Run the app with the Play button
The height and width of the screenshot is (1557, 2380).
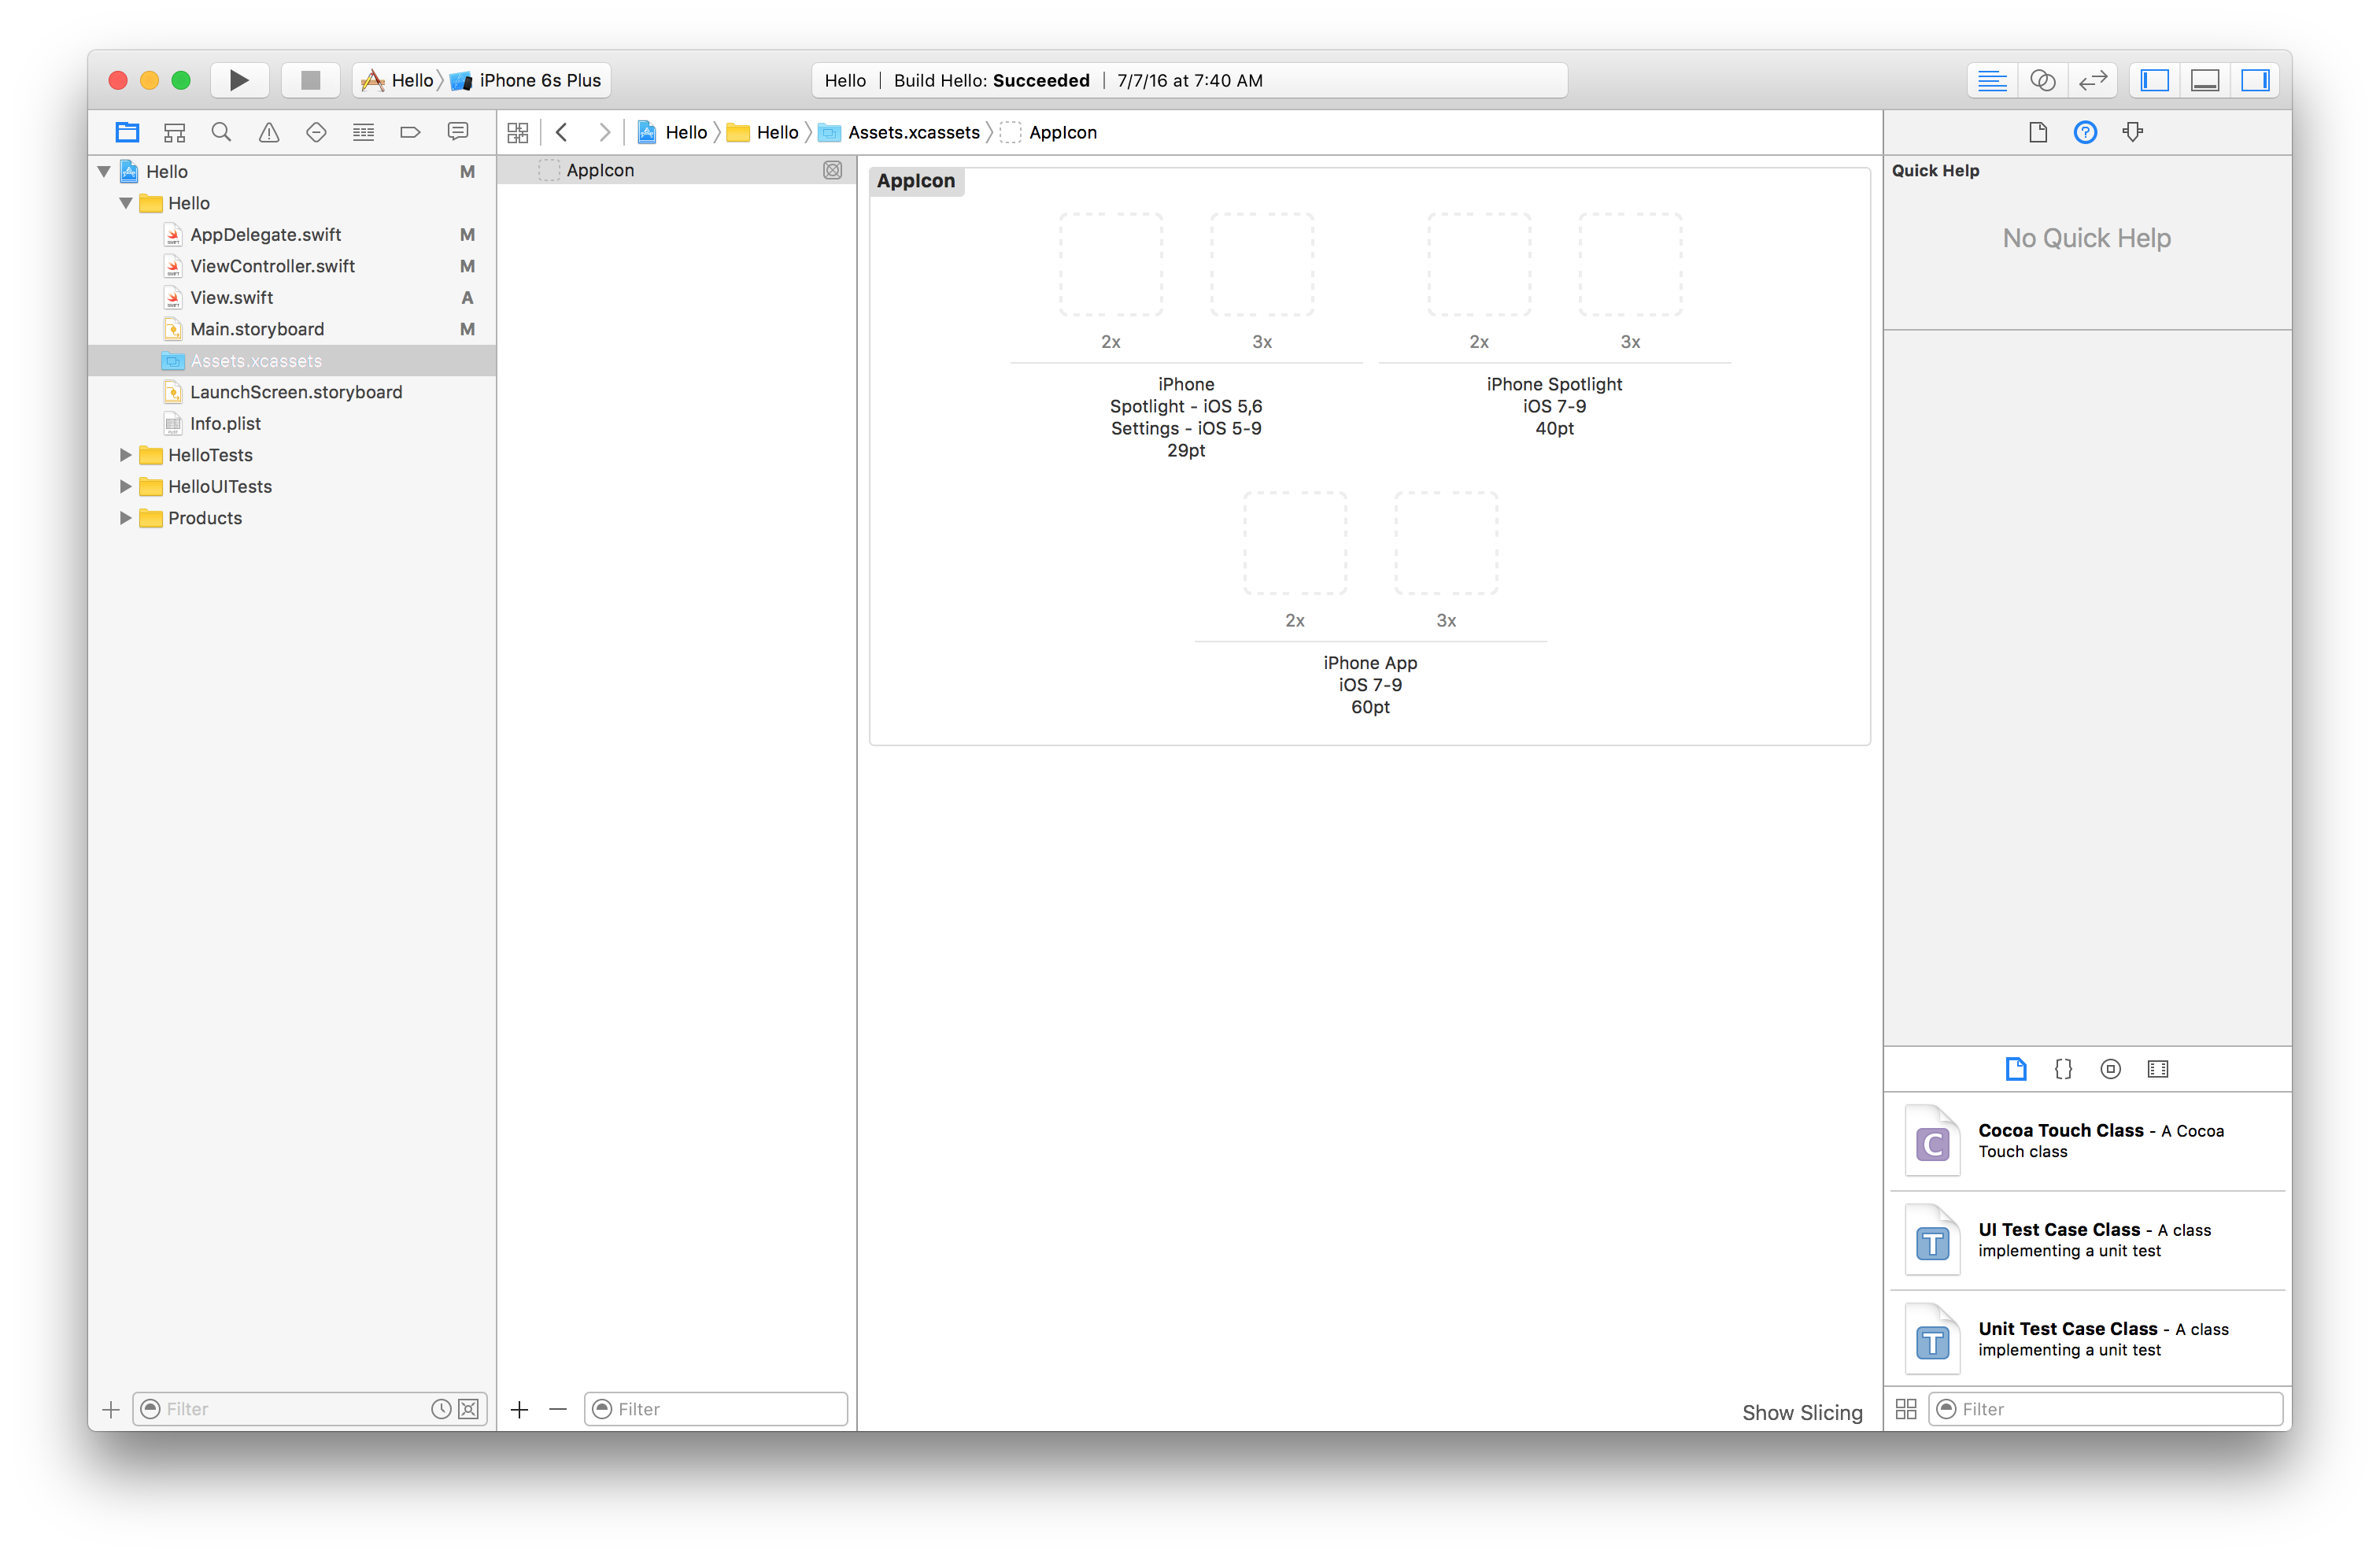(239, 80)
